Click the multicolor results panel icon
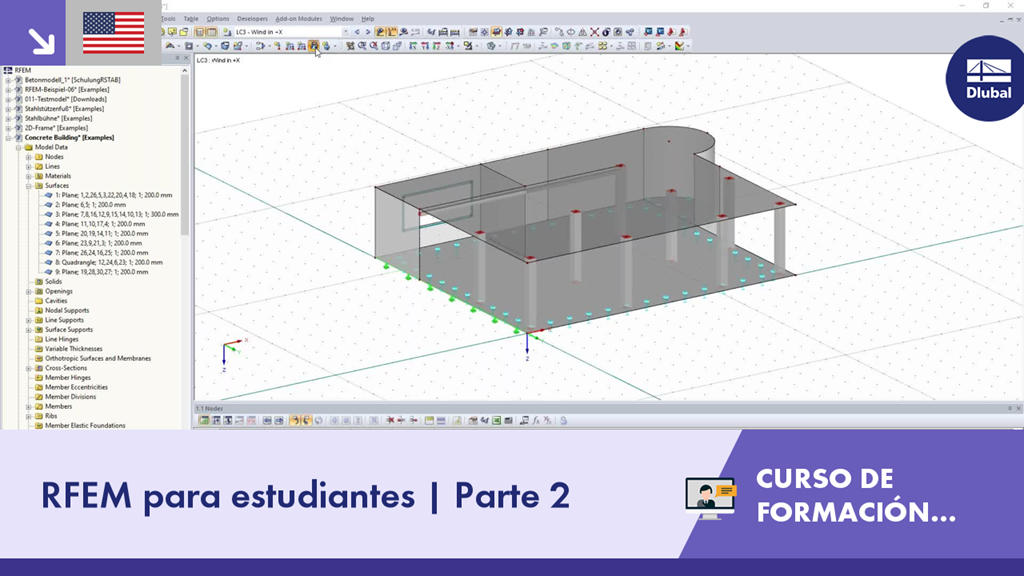This screenshot has width=1024, height=576. [680, 46]
